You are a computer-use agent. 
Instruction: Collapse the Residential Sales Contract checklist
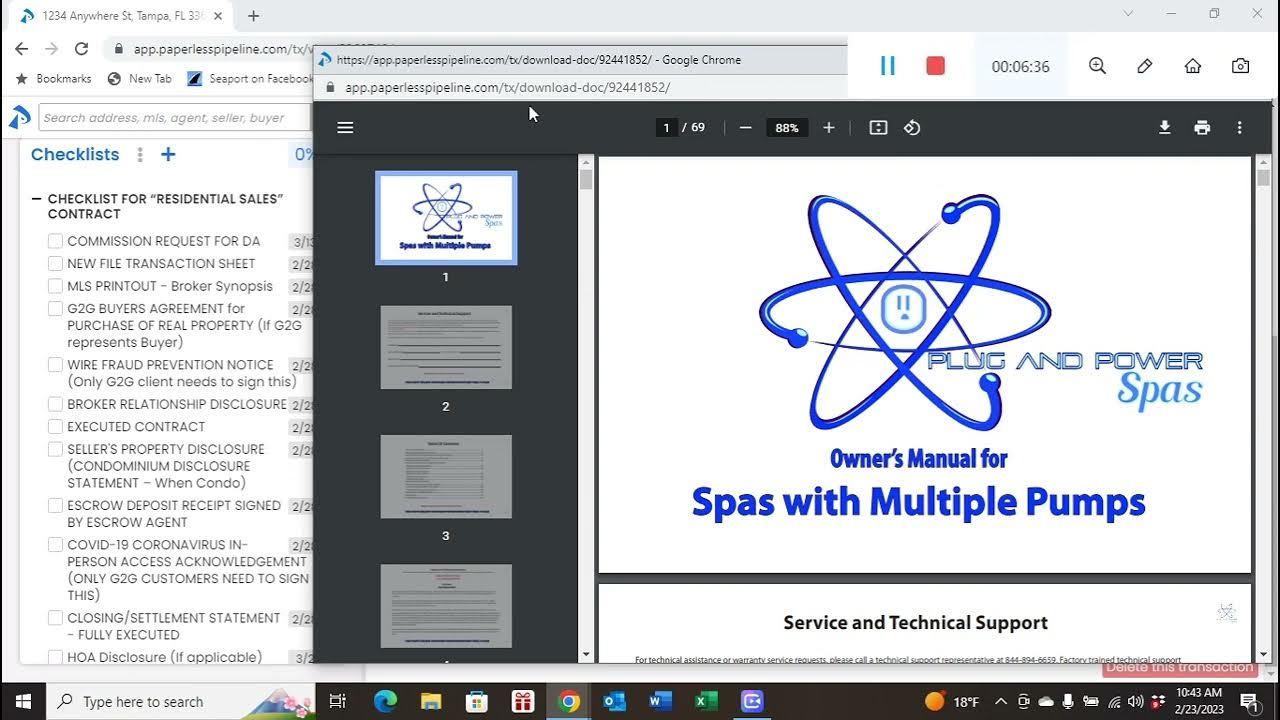[37, 199]
